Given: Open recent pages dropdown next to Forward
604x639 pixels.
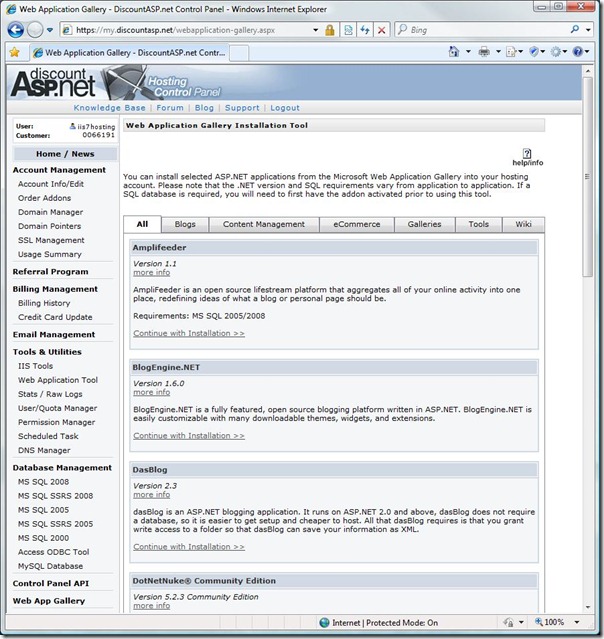Looking at the screenshot, I should tap(50, 30).
